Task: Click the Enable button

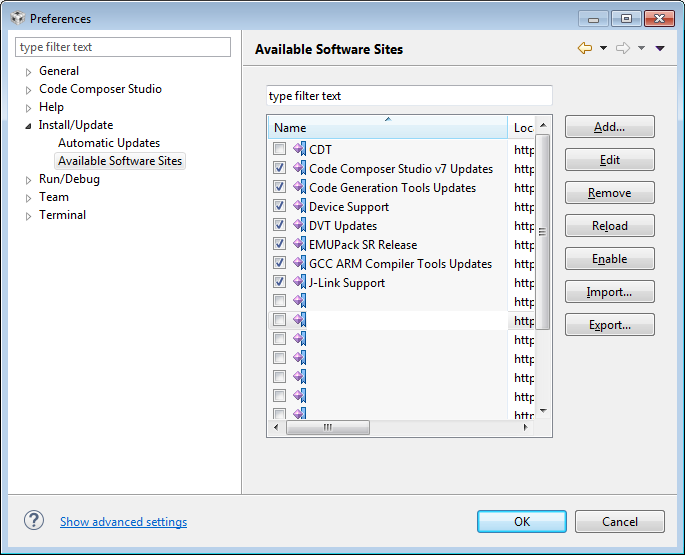Action: pos(609,259)
